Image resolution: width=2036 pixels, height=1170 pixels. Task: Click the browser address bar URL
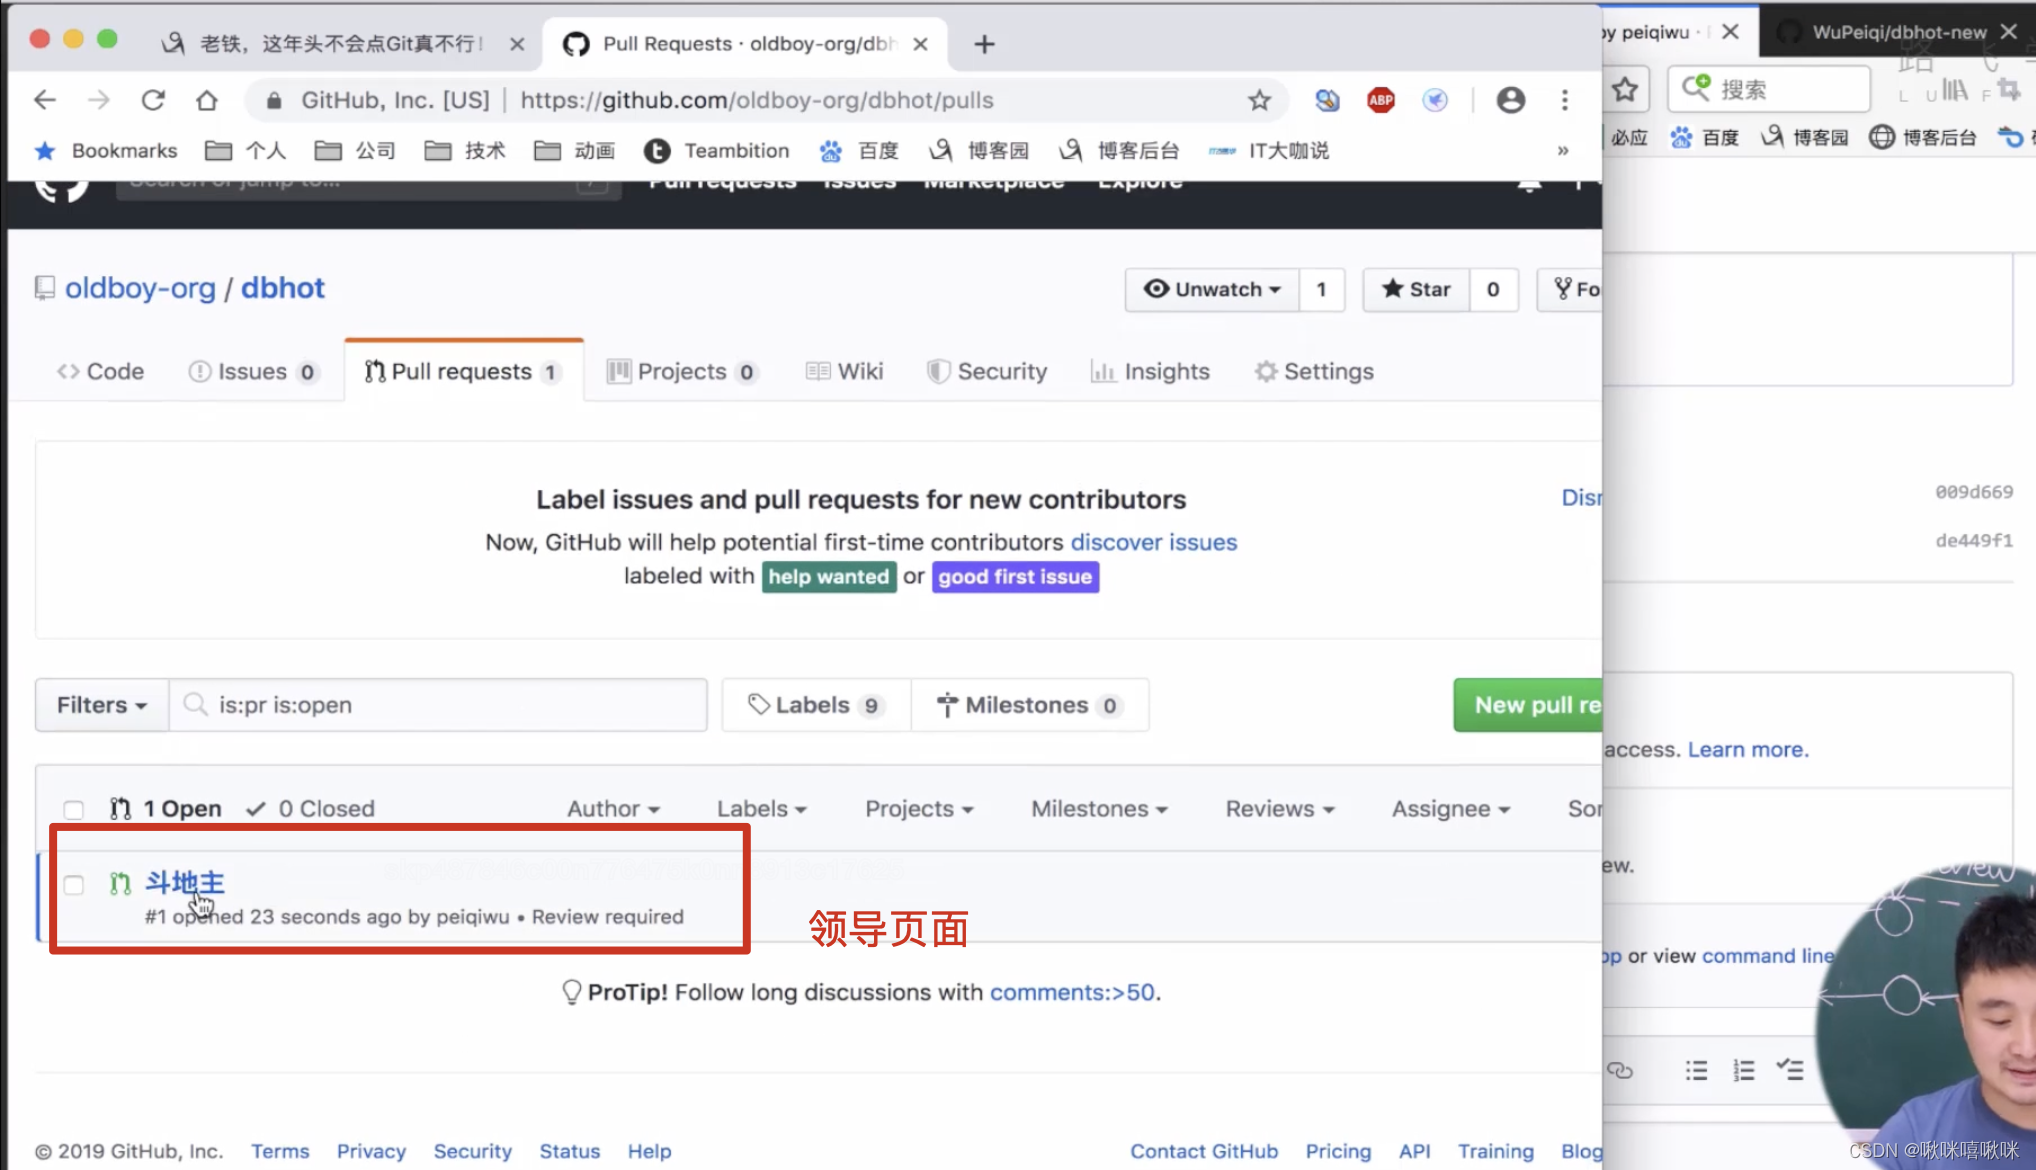coord(757,100)
